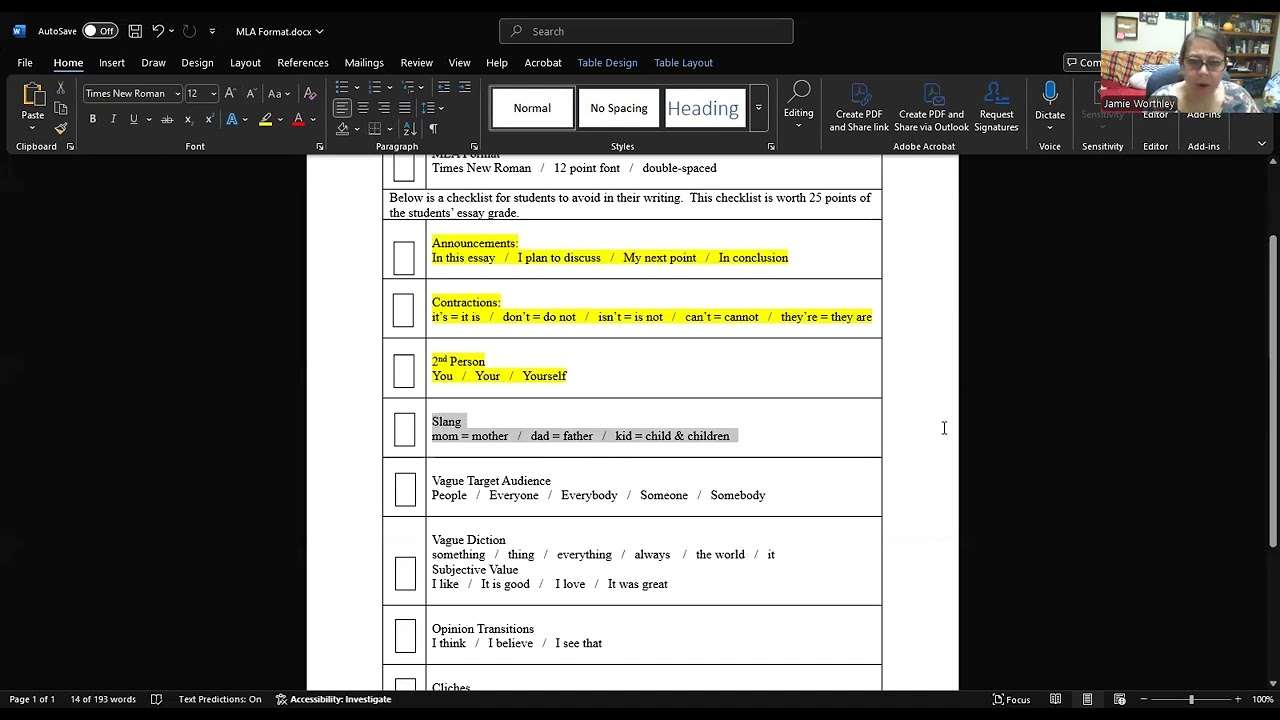Increase font size with grow icon
Image resolution: width=1280 pixels, height=720 pixels.
230,93
